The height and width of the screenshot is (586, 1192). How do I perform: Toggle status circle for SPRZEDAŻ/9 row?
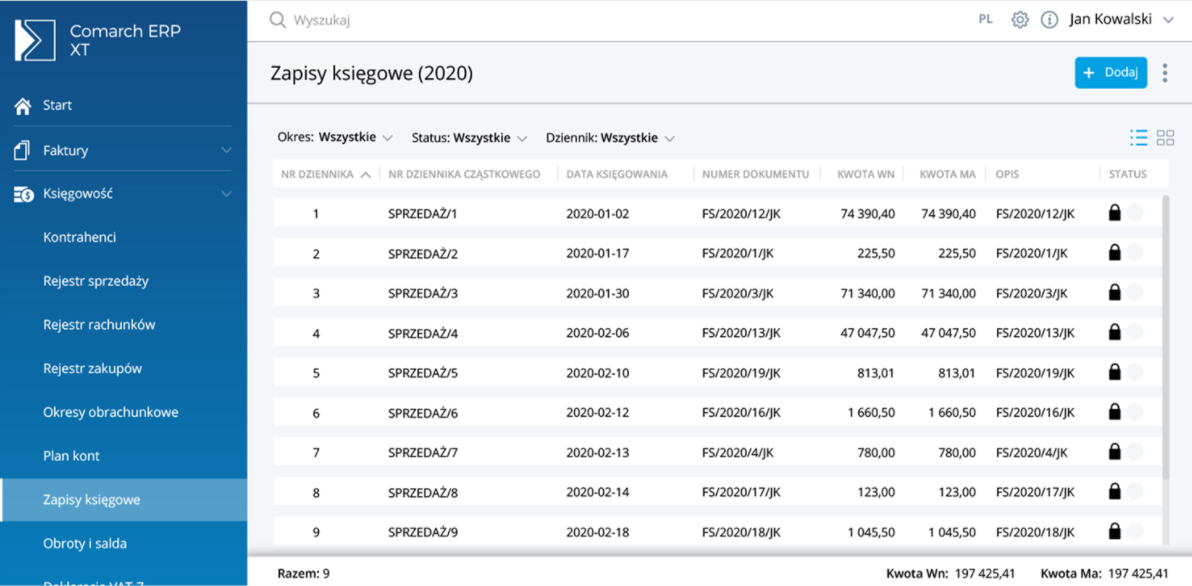[x=1135, y=531]
